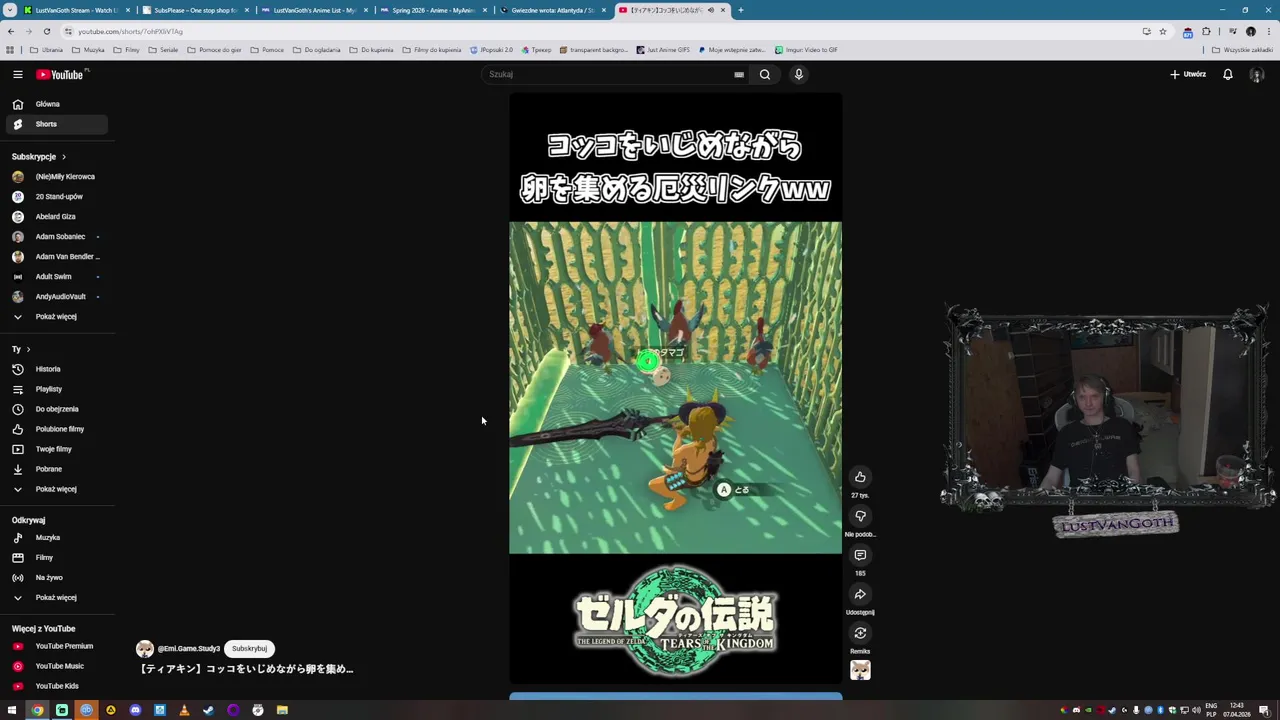Screen dimensions: 1280x720
Task: Open YouTube Kids
Action: [x=56, y=686]
